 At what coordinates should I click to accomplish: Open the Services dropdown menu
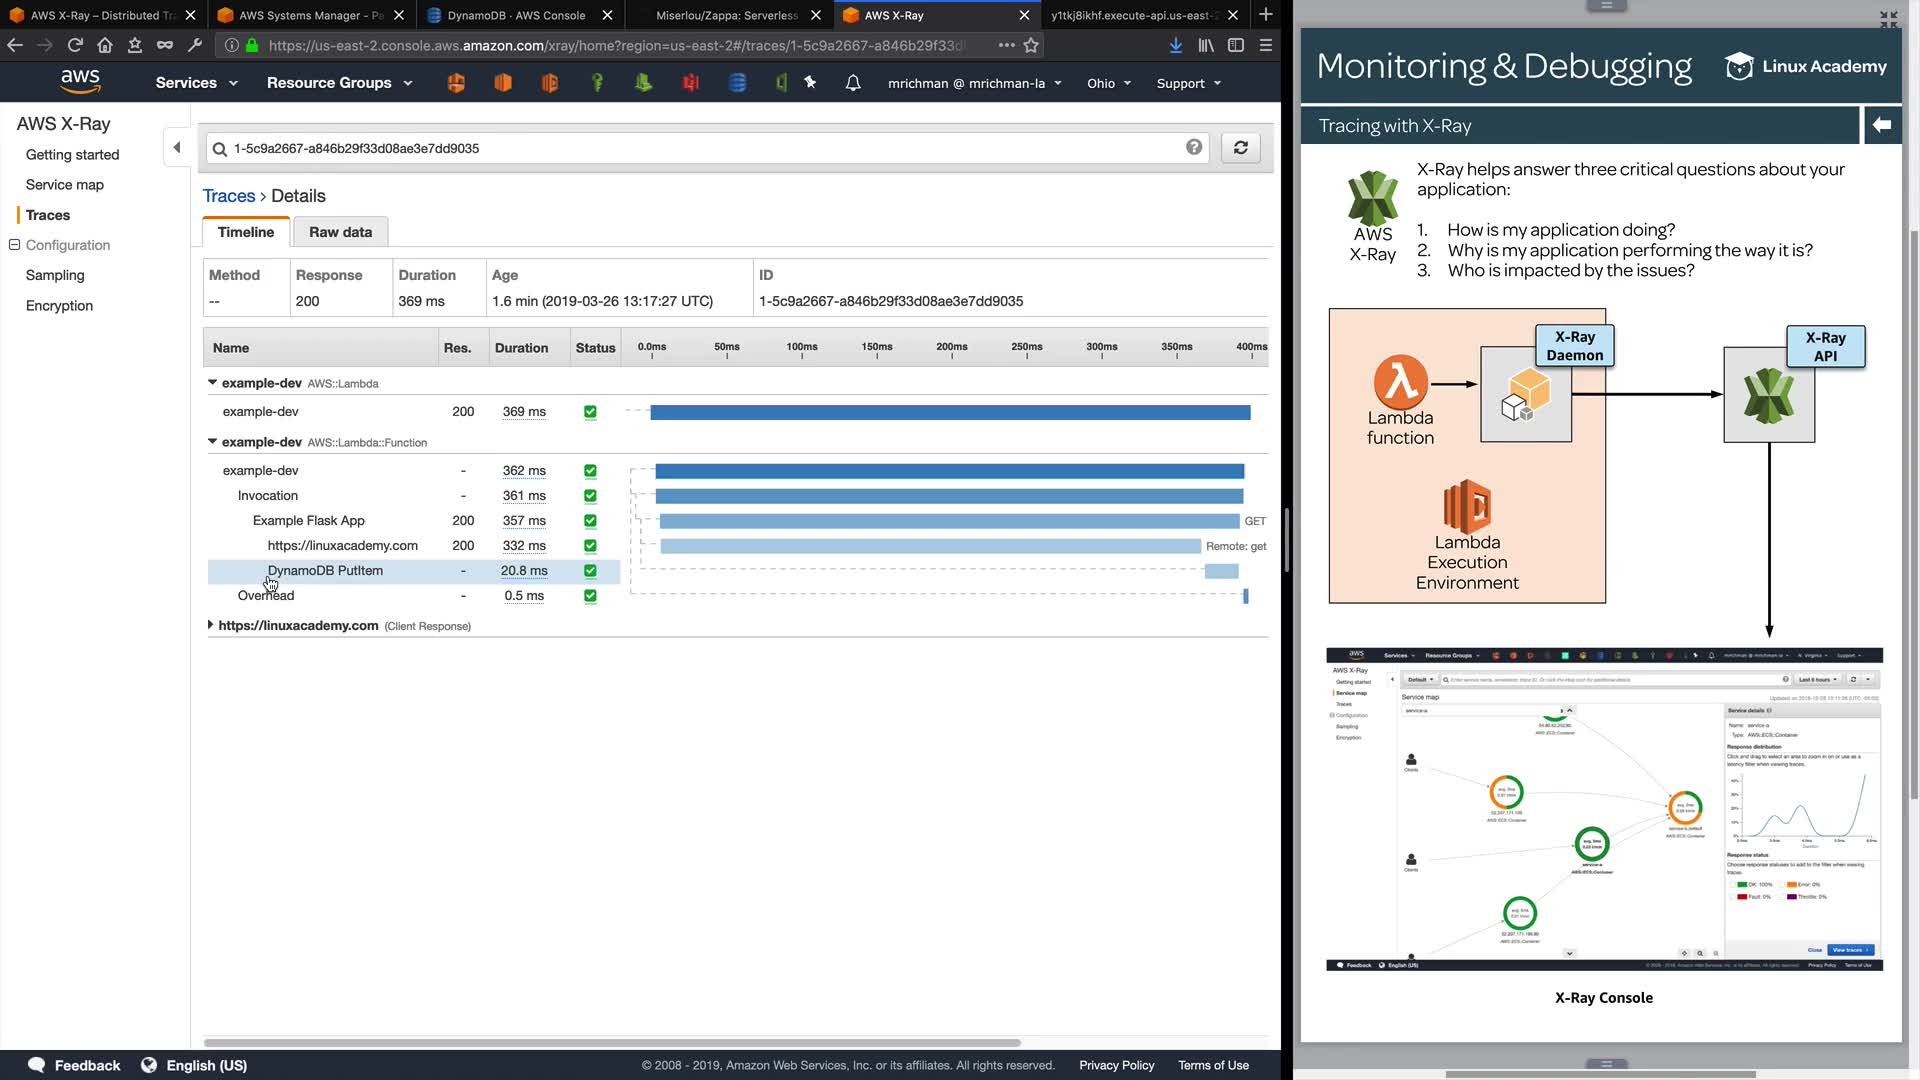click(x=196, y=83)
